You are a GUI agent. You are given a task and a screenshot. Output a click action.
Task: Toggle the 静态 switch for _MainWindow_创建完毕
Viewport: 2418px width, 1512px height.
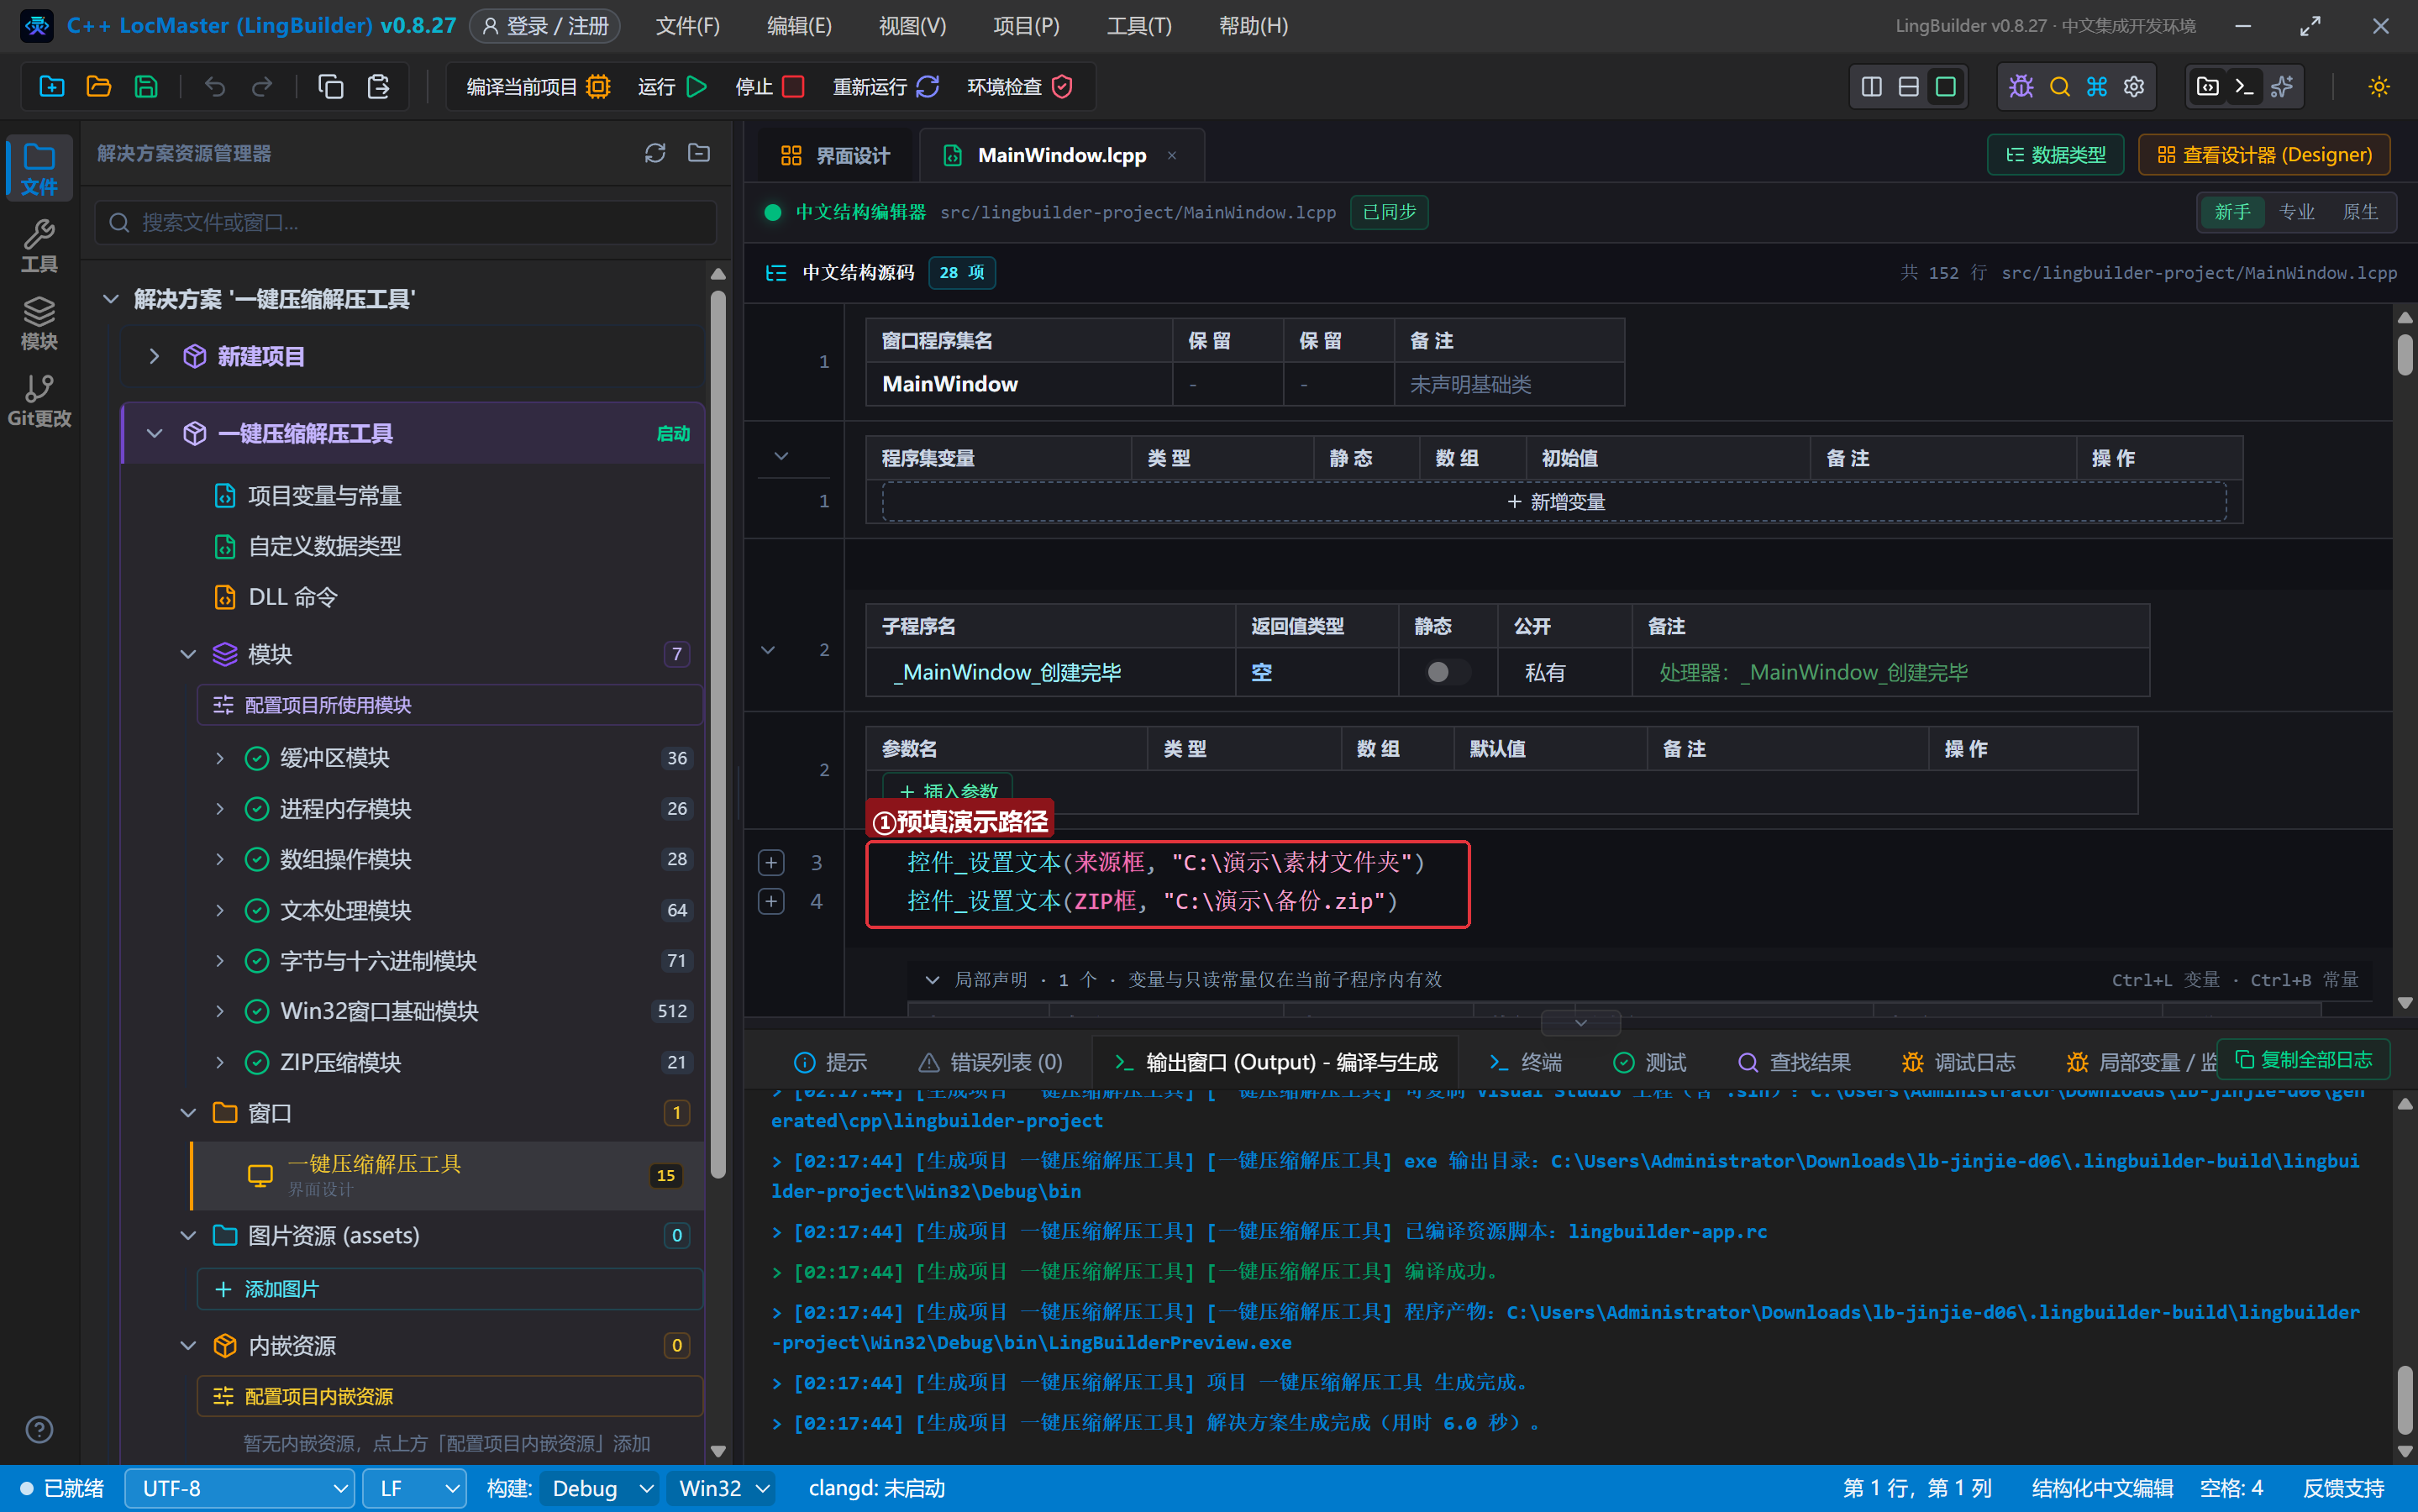[x=1447, y=672]
